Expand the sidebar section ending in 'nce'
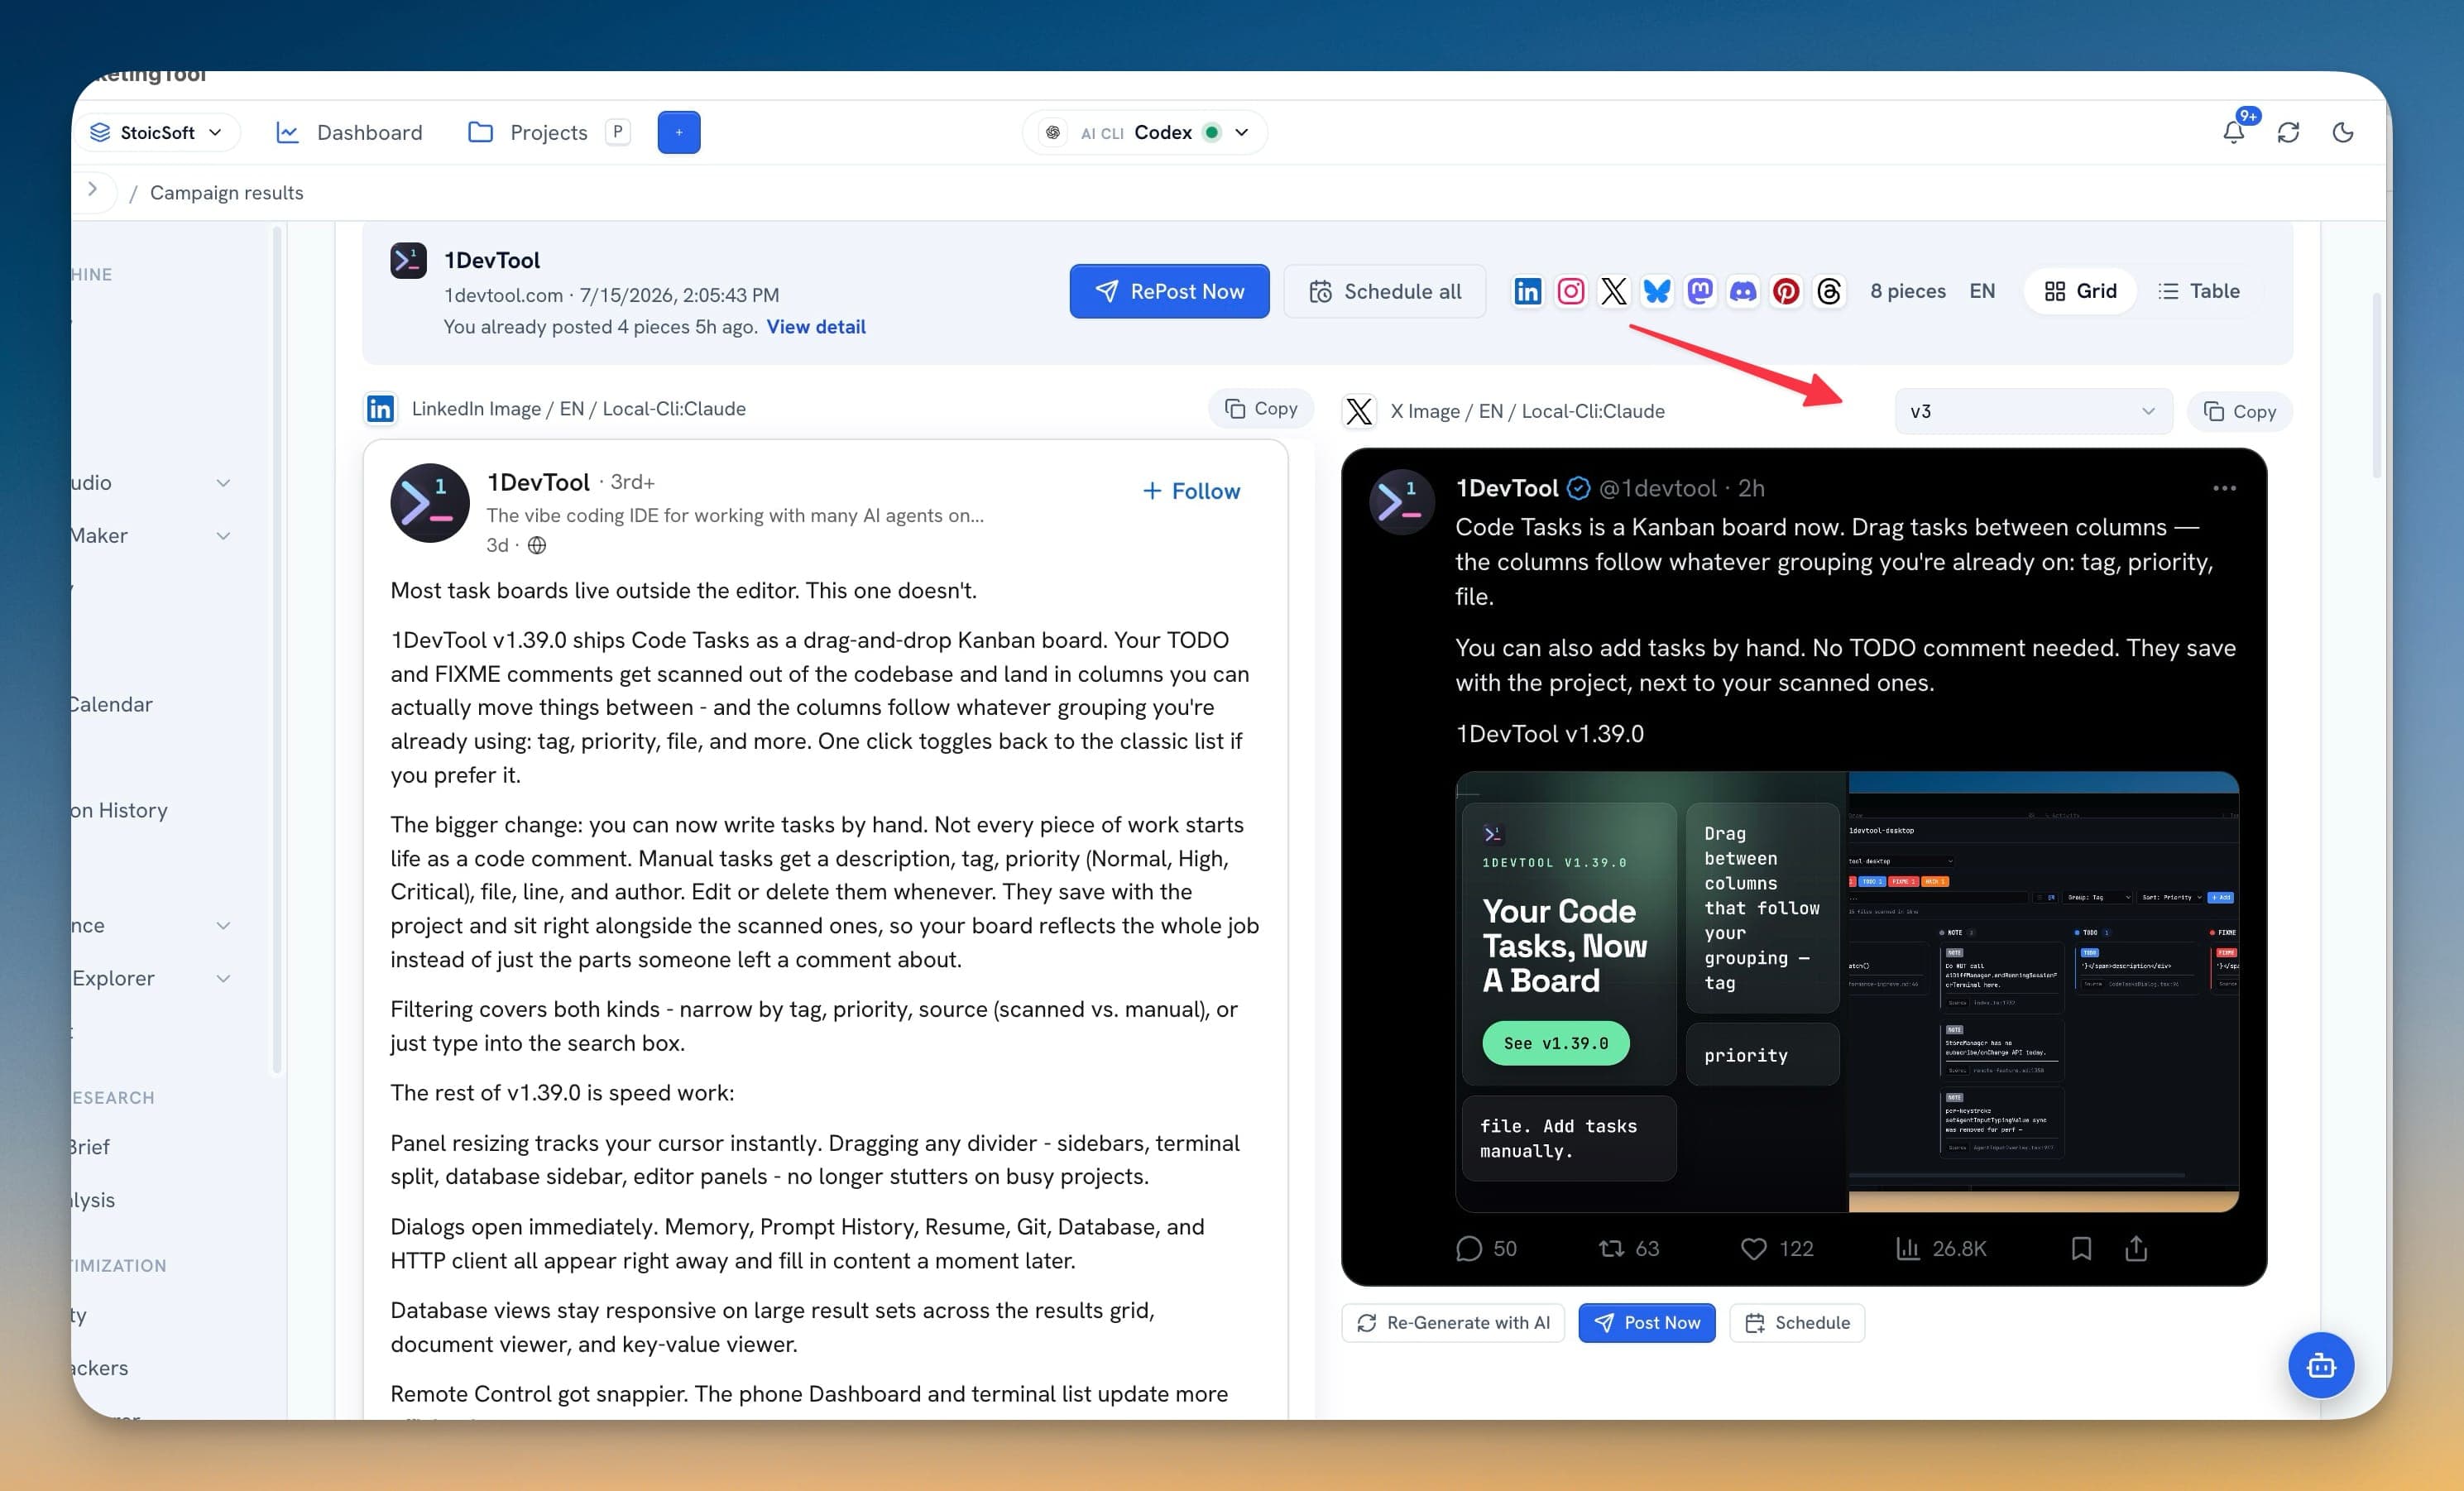 point(223,926)
